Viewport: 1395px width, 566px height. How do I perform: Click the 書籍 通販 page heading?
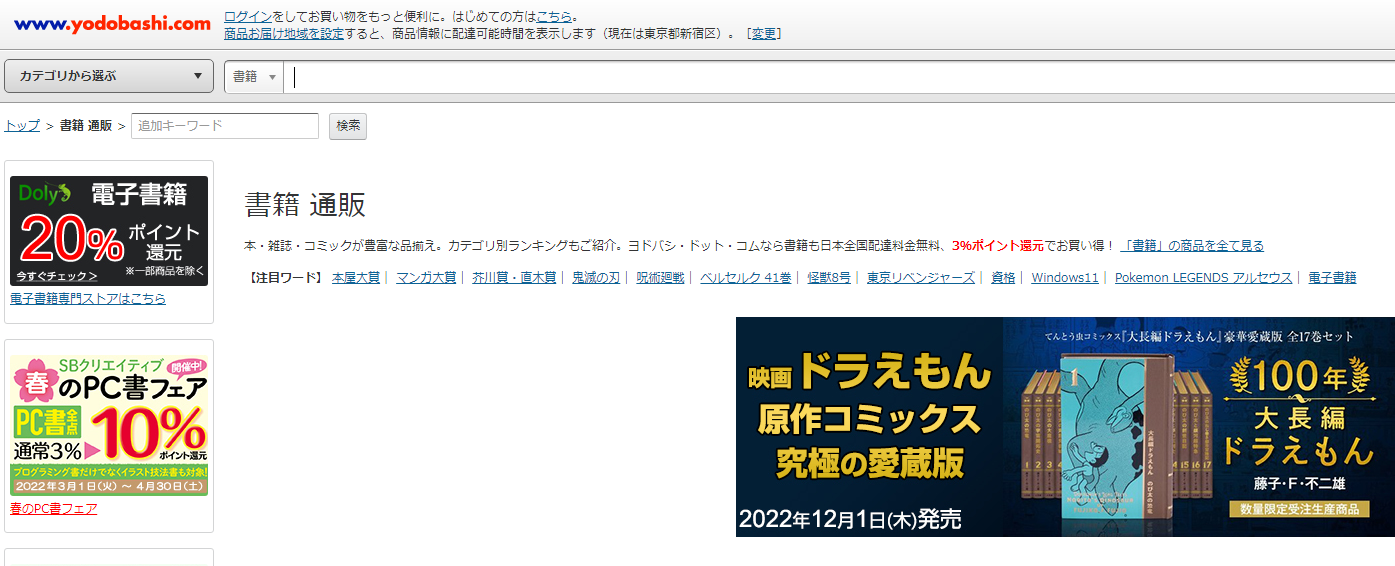point(305,205)
